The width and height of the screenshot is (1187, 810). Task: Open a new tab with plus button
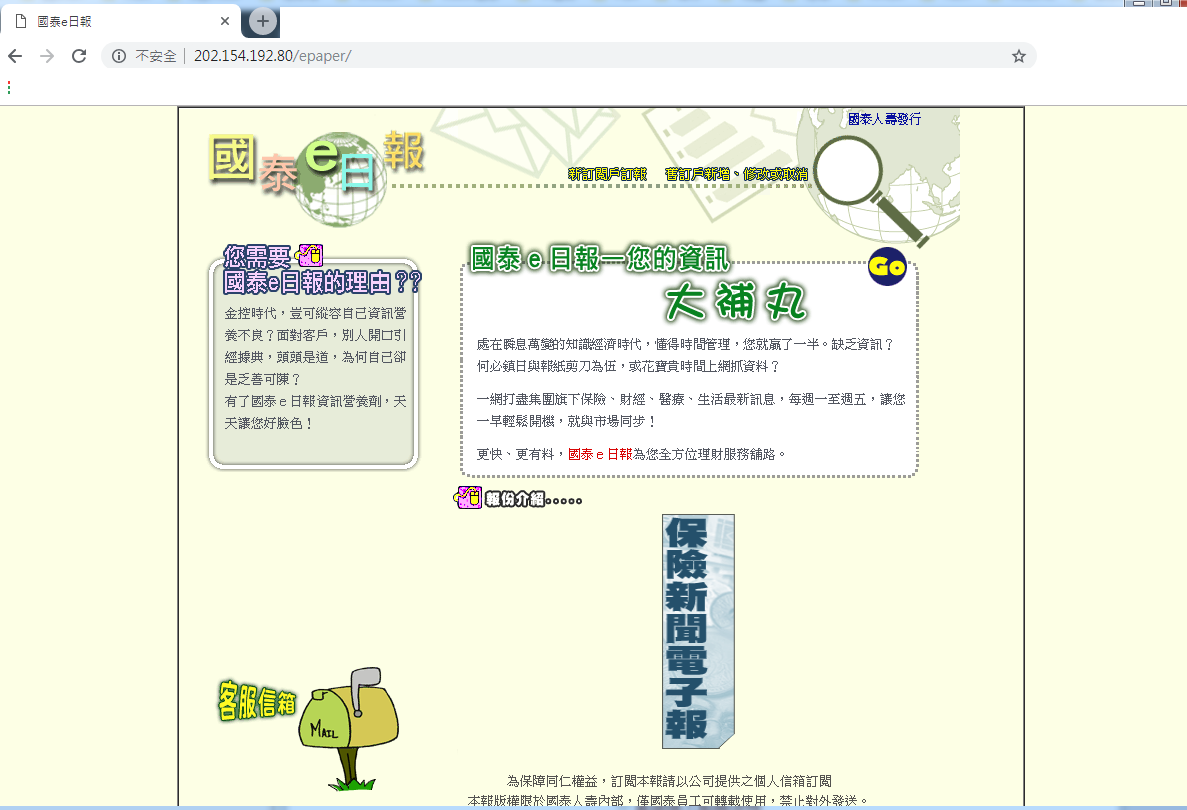tap(263, 21)
